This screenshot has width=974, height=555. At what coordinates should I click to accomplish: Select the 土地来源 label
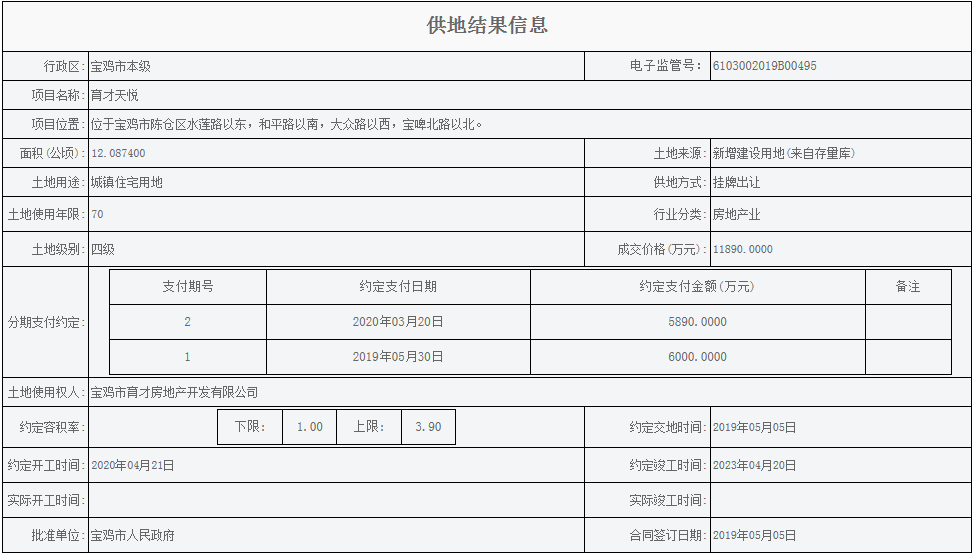click(x=680, y=154)
